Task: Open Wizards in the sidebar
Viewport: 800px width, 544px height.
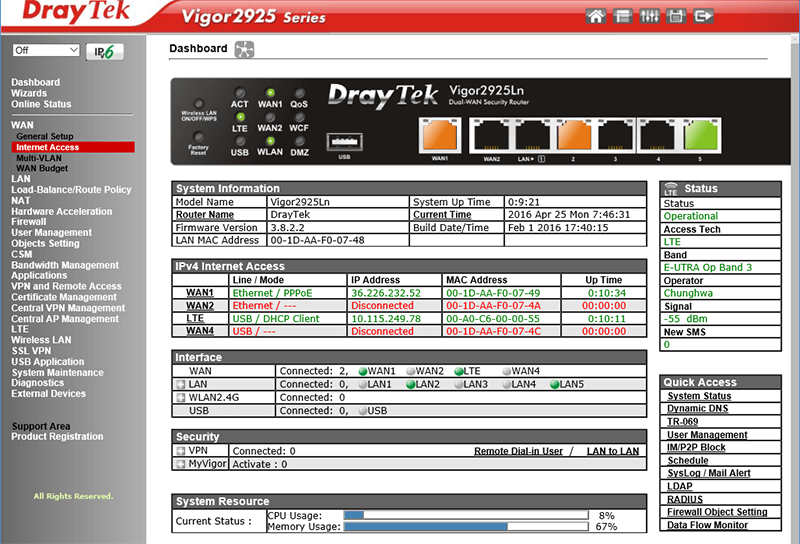Action: point(29,93)
